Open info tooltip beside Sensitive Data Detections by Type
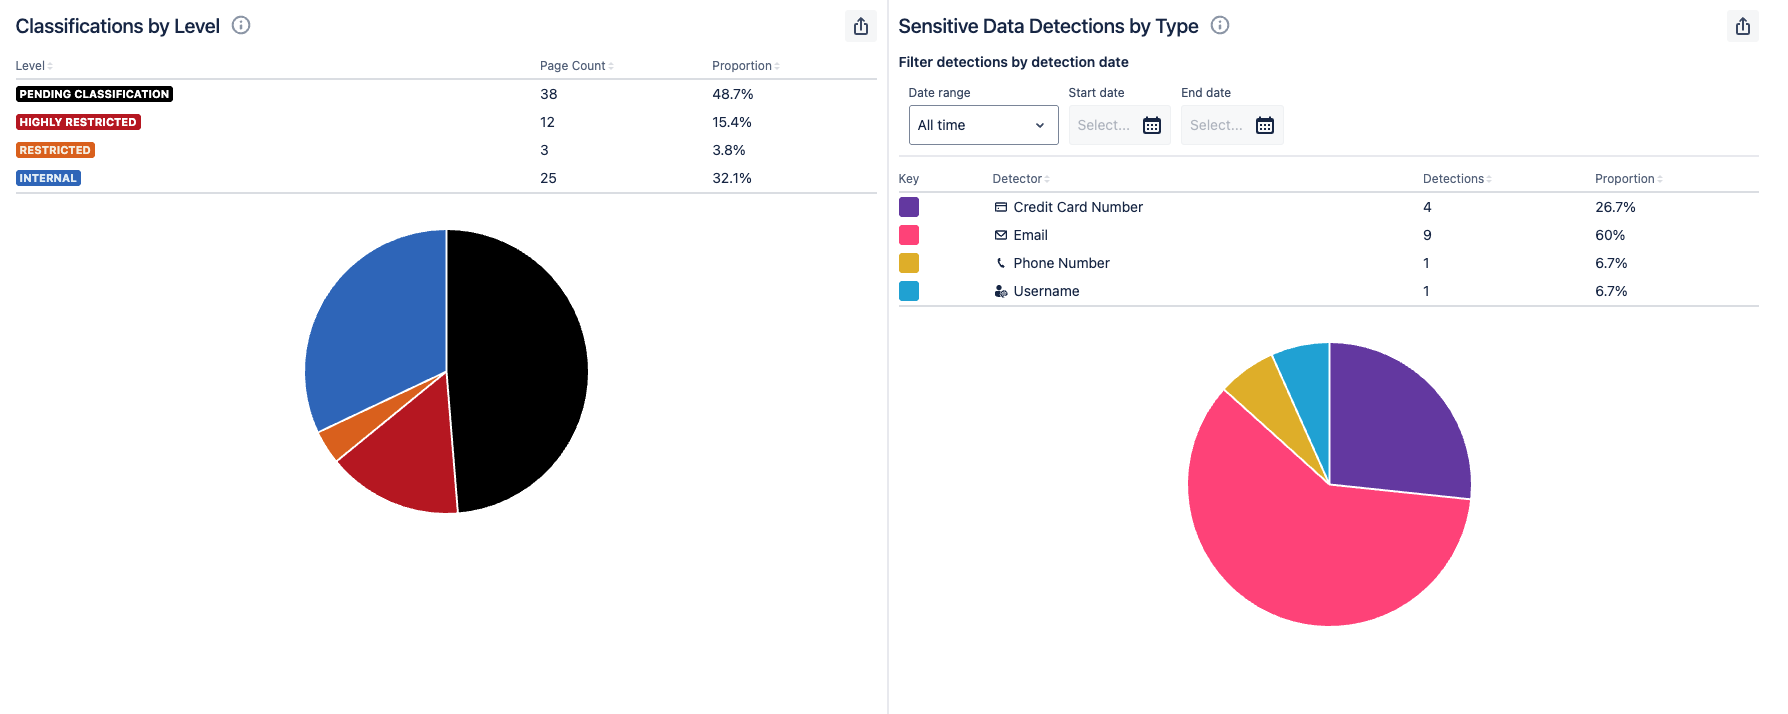The width and height of the screenshot is (1788, 714). click(x=1219, y=25)
